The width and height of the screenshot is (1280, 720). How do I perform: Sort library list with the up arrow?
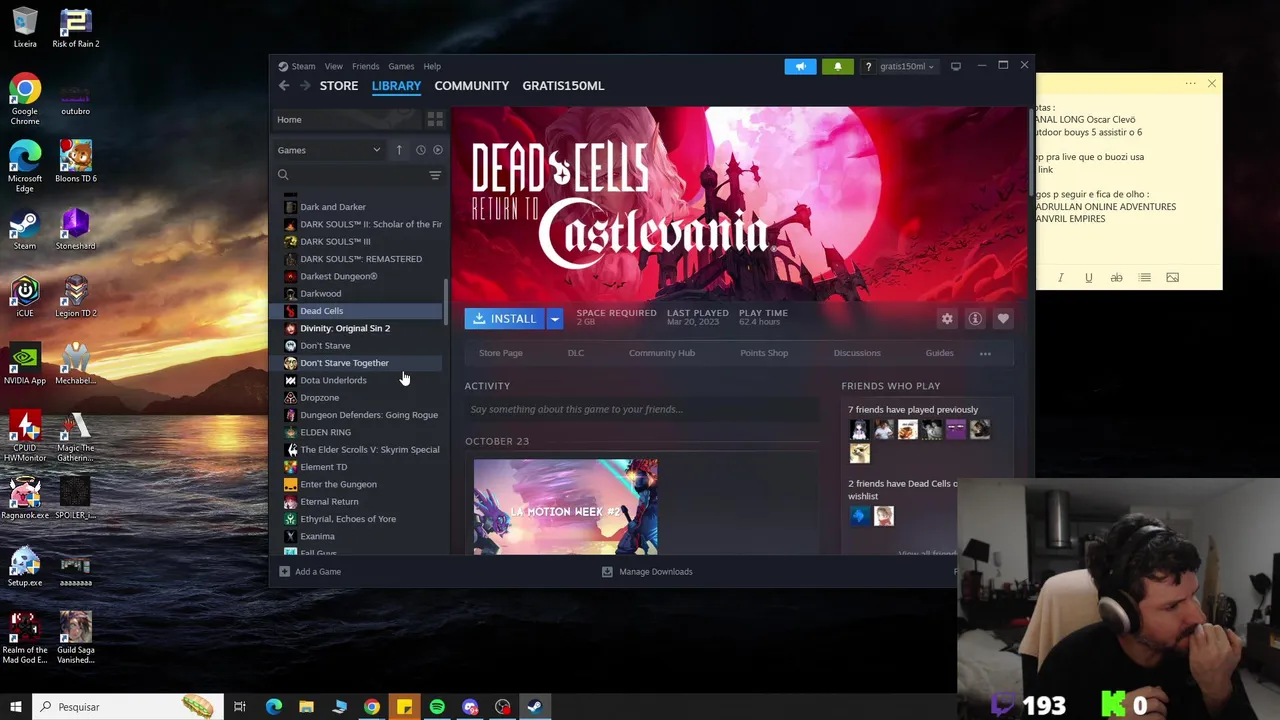coord(399,150)
